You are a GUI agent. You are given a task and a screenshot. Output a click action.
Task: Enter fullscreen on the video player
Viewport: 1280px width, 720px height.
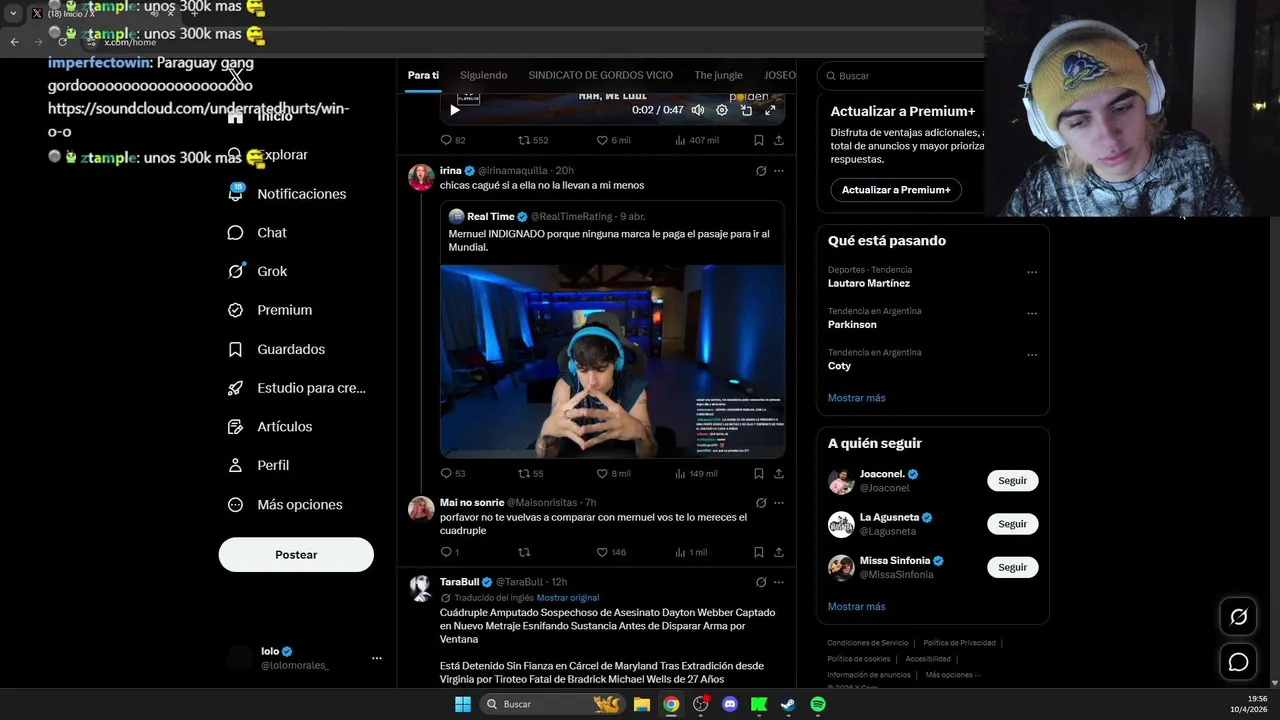(x=770, y=110)
